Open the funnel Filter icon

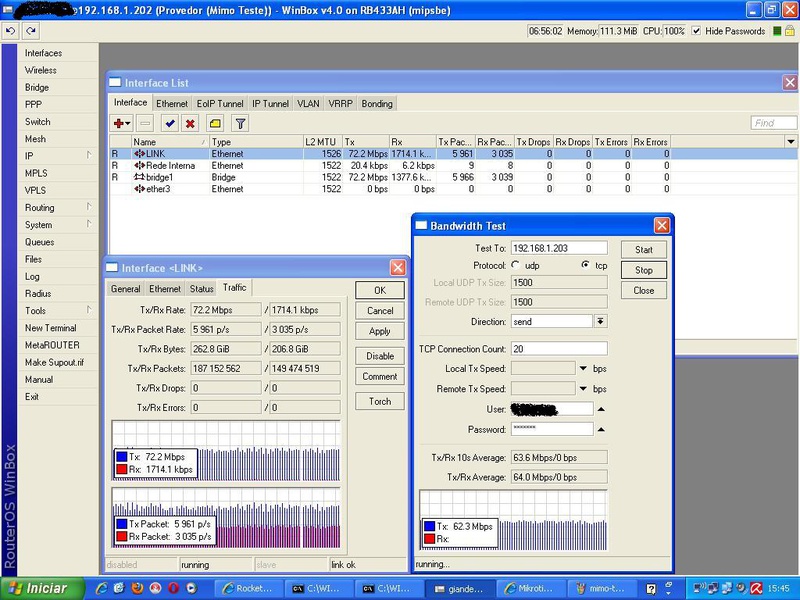(240, 123)
